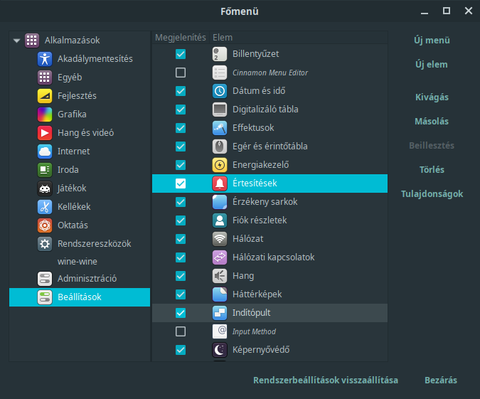Click the Digitalizáló tábla tablet icon
Screen dimensions: 480x399
coord(220,109)
